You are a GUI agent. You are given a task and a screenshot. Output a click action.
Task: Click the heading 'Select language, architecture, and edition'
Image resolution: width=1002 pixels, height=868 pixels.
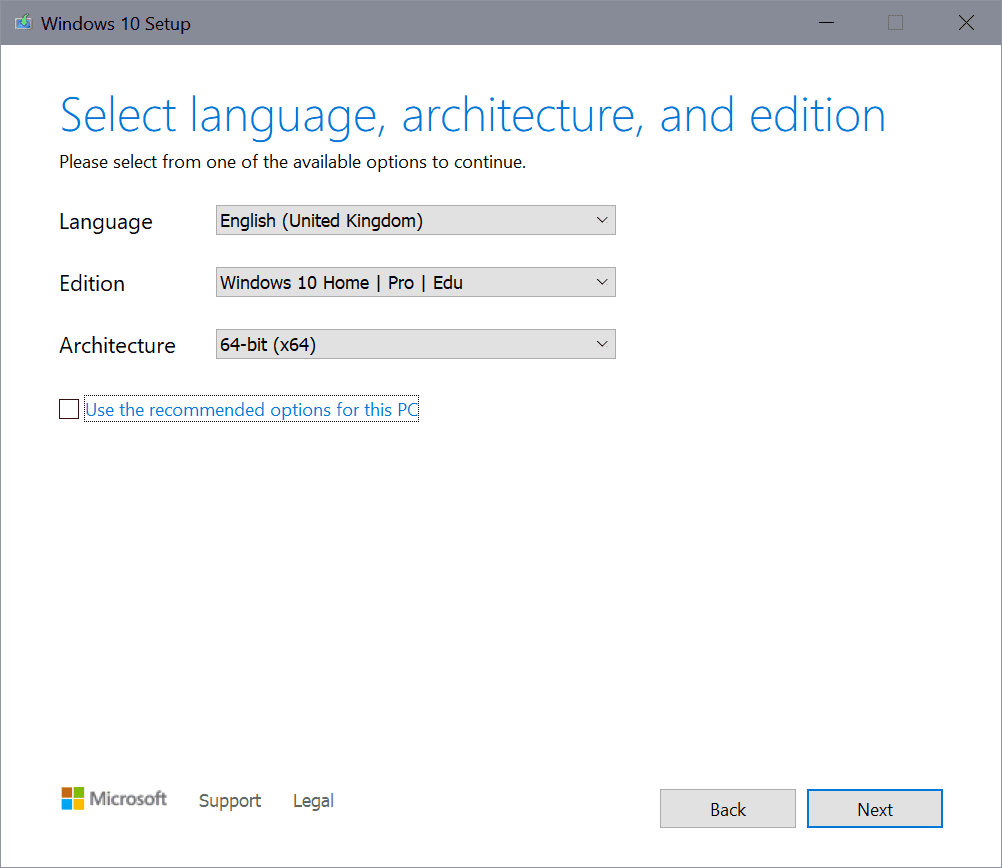pyautogui.click(x=473, y=116)
